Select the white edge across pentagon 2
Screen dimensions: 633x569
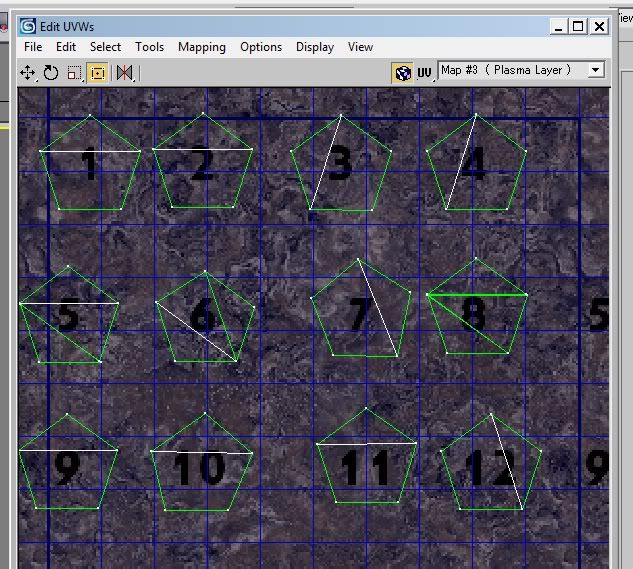point(203,149)
